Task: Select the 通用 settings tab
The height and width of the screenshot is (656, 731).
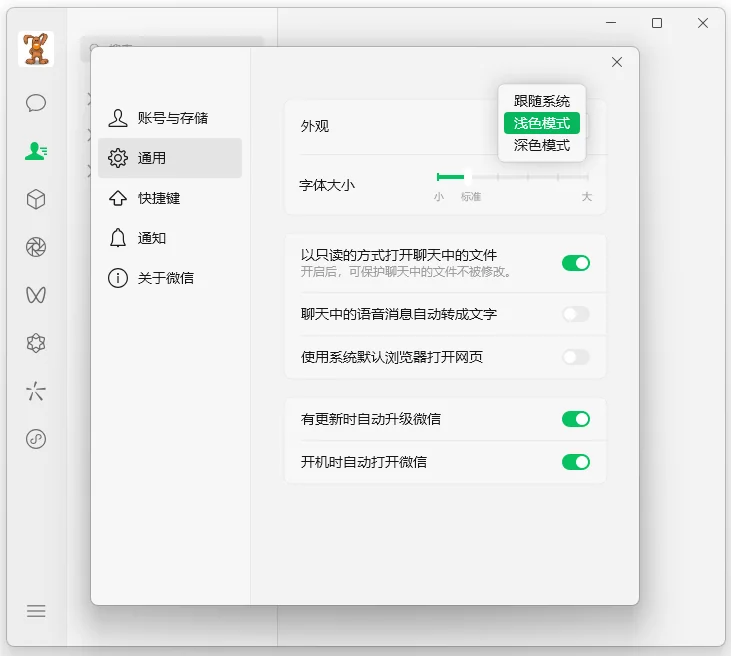Action: (170, 158)
